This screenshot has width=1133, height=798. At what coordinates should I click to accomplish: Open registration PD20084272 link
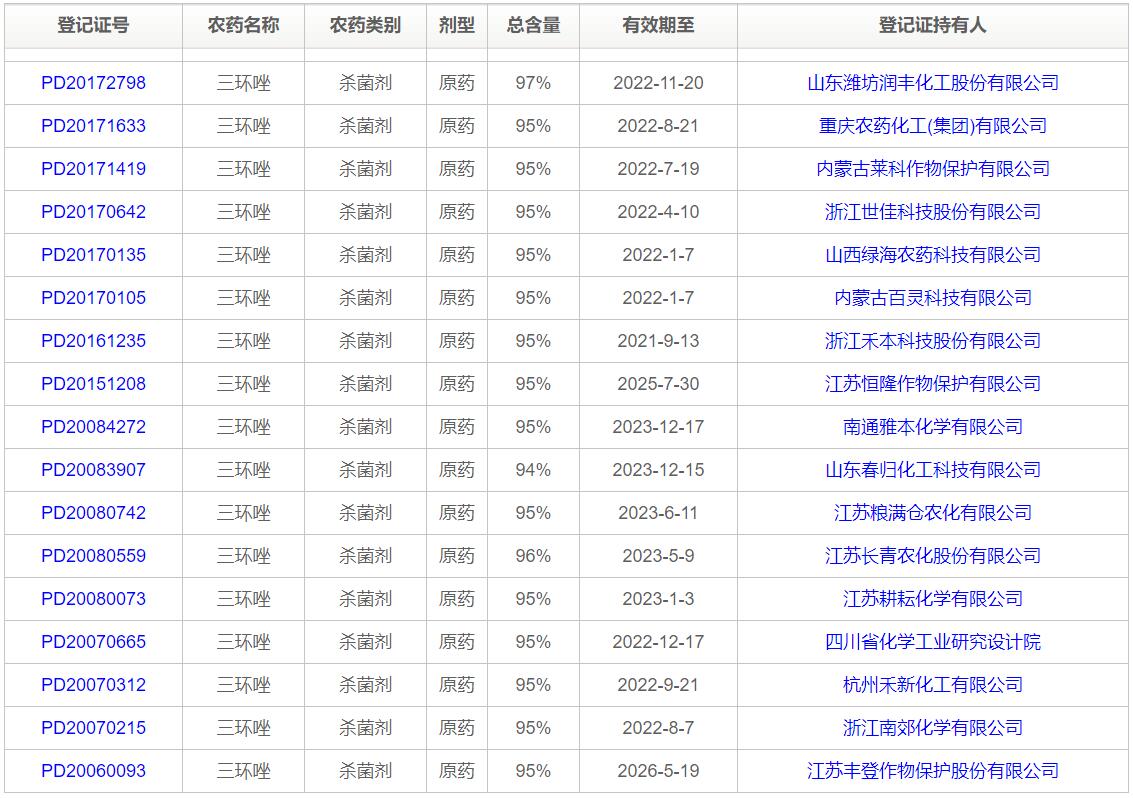click(x=93, y=427)
